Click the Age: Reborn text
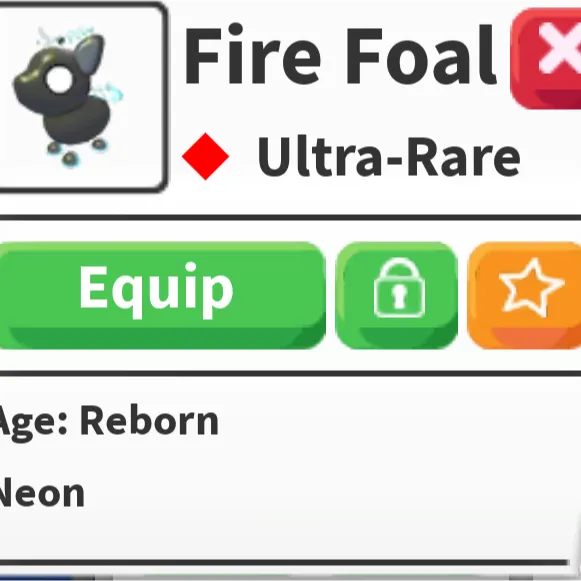 pos(107,422)
